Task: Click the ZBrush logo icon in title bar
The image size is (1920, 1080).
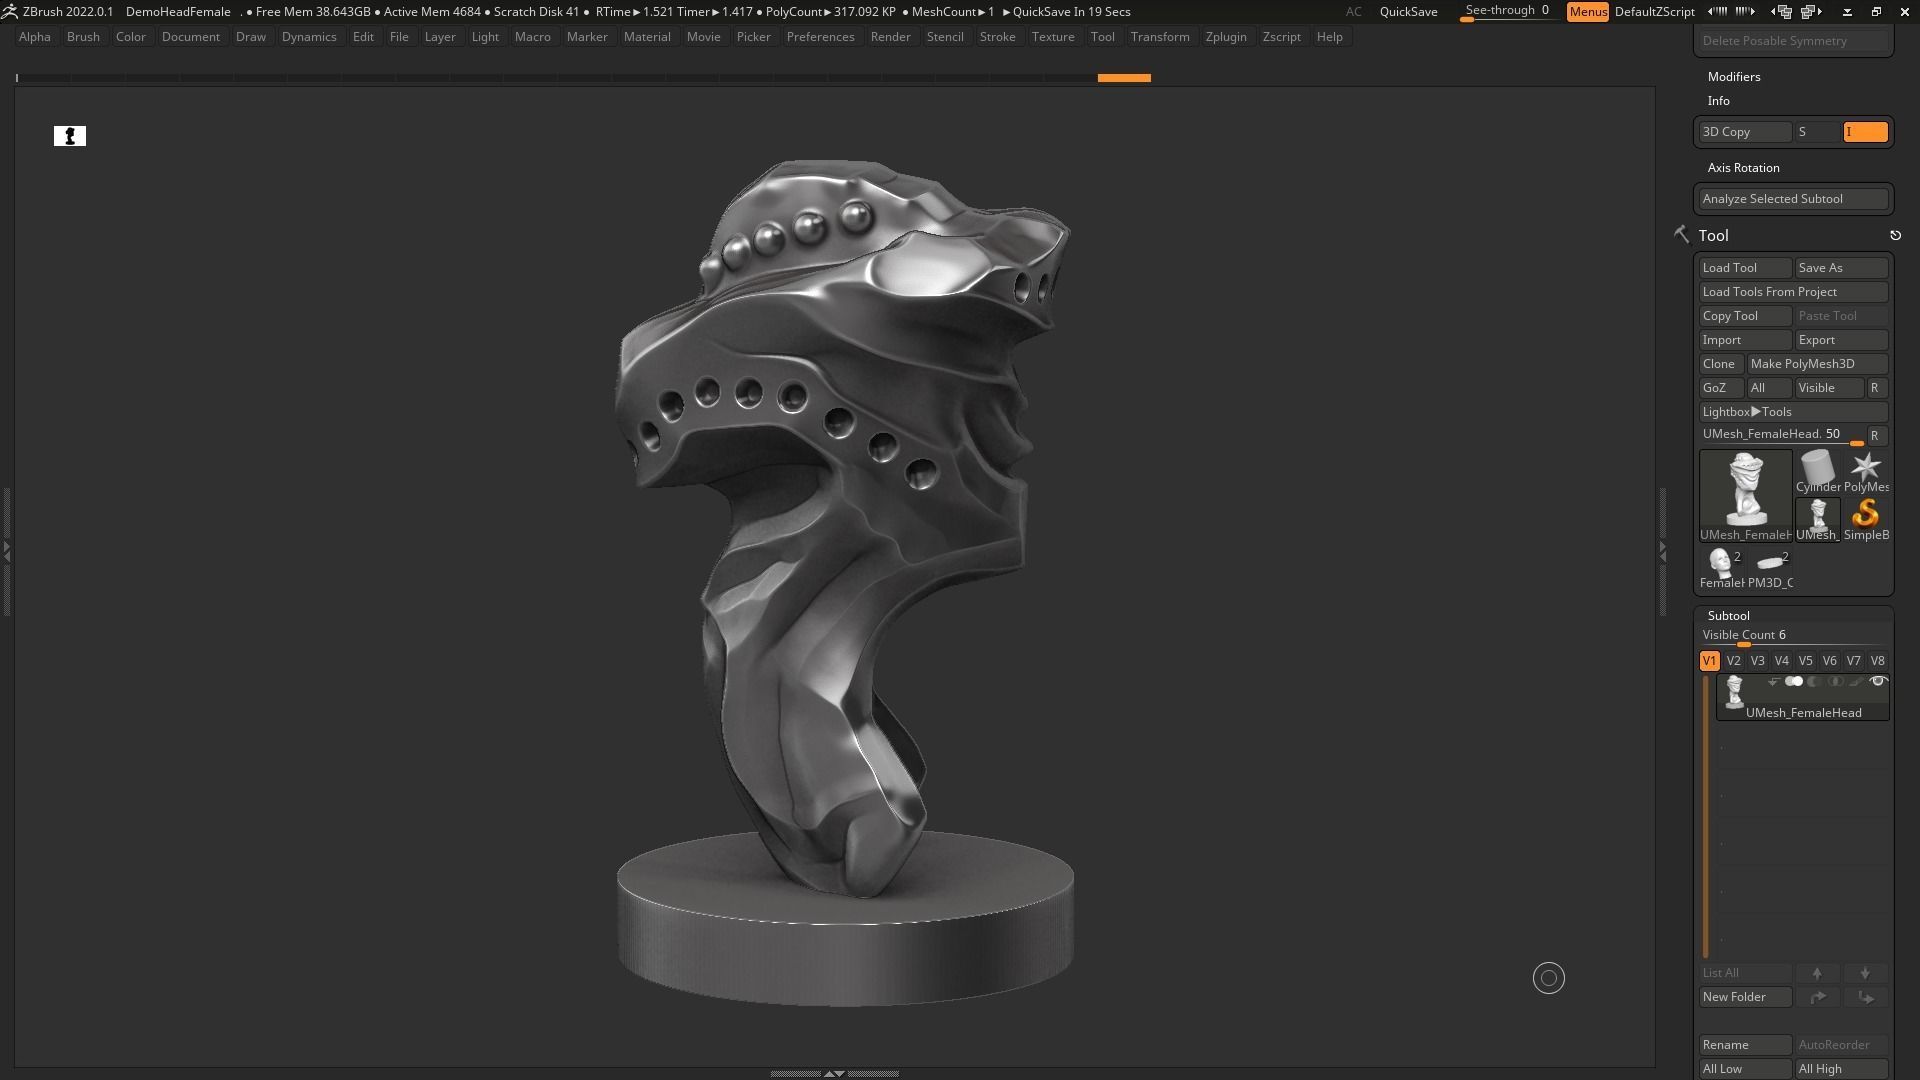Action: (x=9, y=12)
